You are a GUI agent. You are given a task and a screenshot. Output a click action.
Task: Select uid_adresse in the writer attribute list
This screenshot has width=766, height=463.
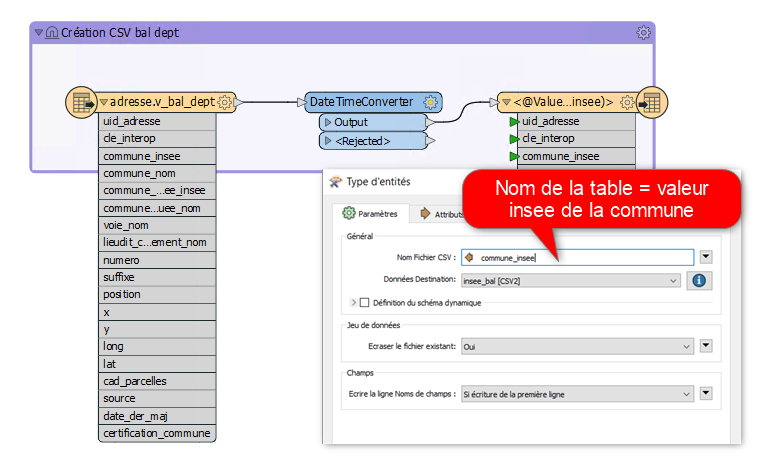pos(576,122)
